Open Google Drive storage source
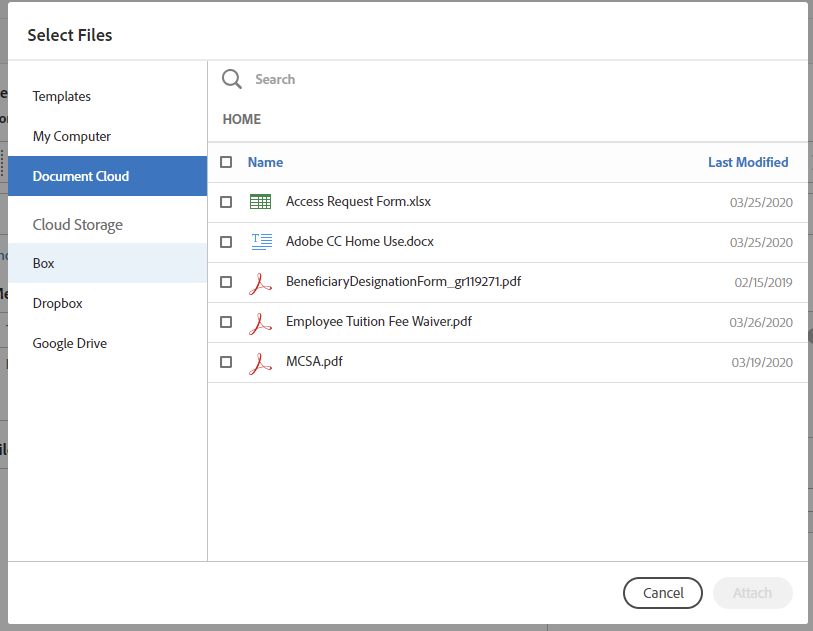The height and width of the screenshot is (631, 813). (x=70, y=343)
